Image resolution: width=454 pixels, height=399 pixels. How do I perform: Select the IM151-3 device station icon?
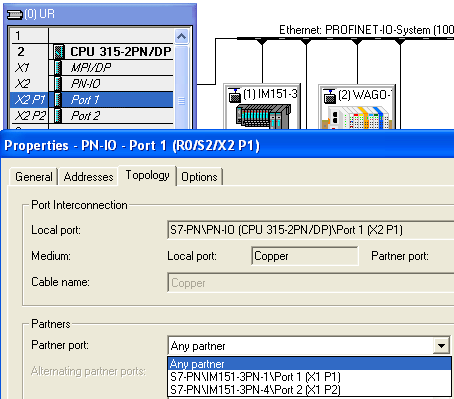263,115
